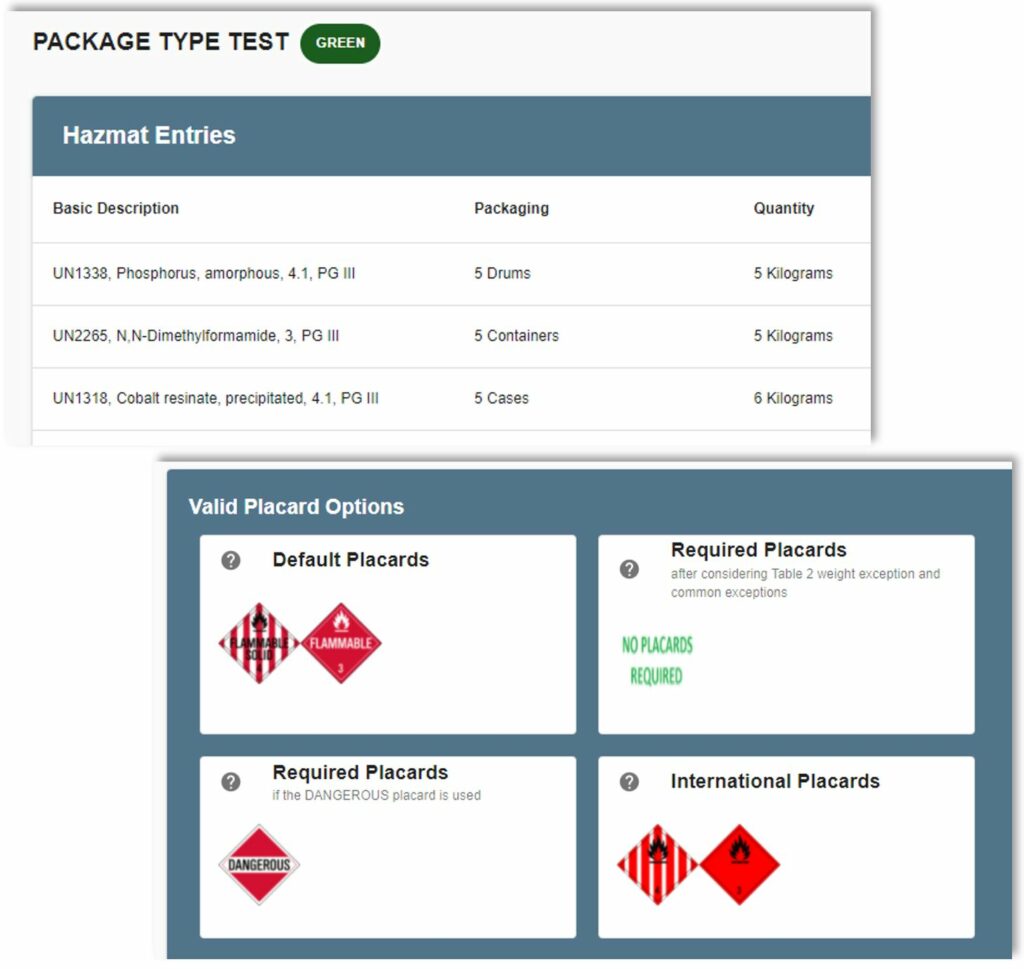Expand the Hazmat Entries panel header
The image size is (1024, 969).
[148, 134]
